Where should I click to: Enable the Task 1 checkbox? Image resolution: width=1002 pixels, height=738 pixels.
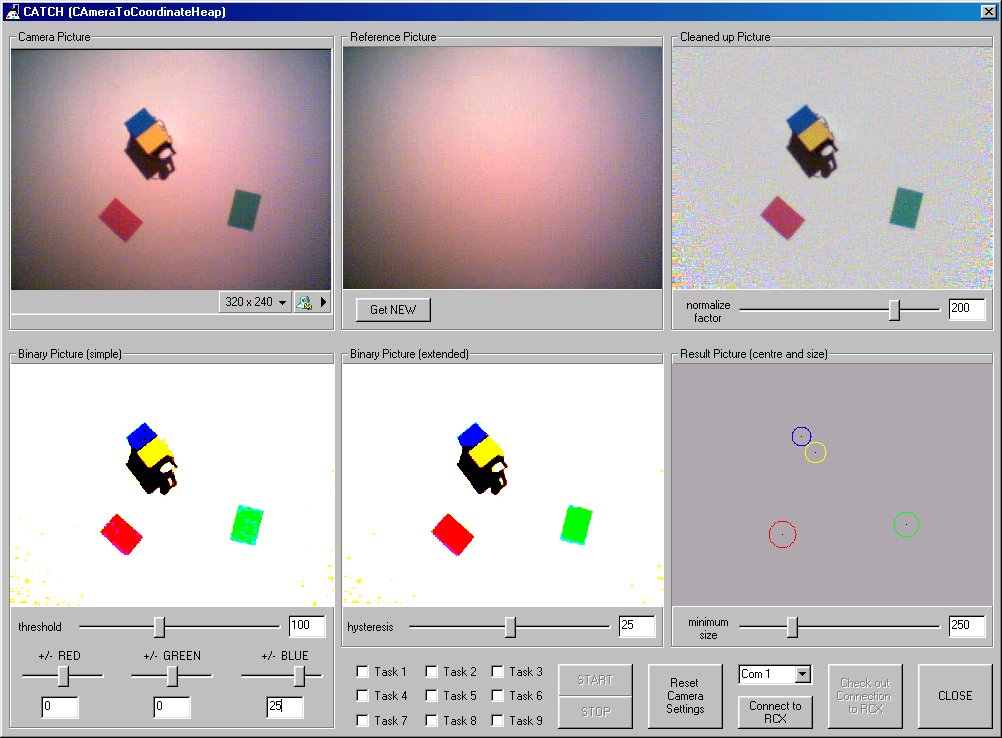tap(363, 672)
